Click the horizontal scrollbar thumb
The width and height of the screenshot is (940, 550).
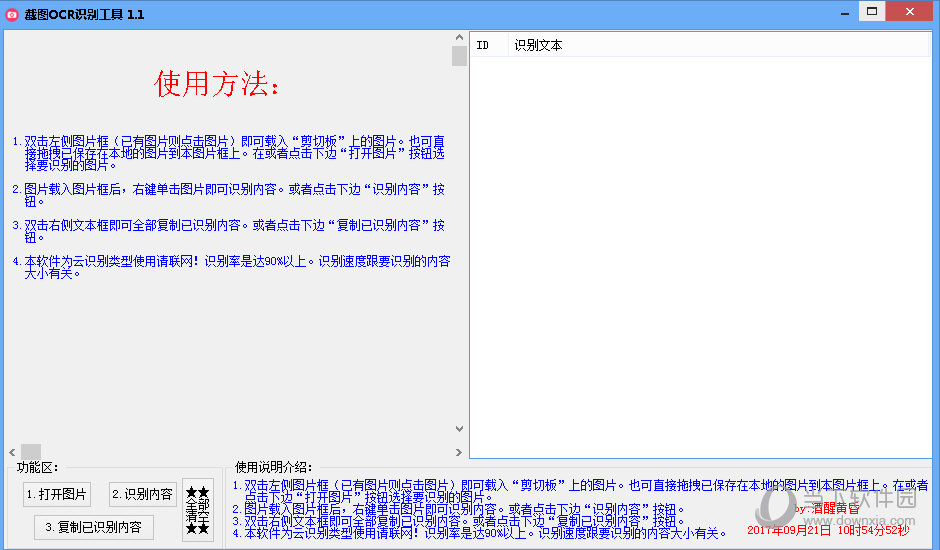(x=31, y=452)
